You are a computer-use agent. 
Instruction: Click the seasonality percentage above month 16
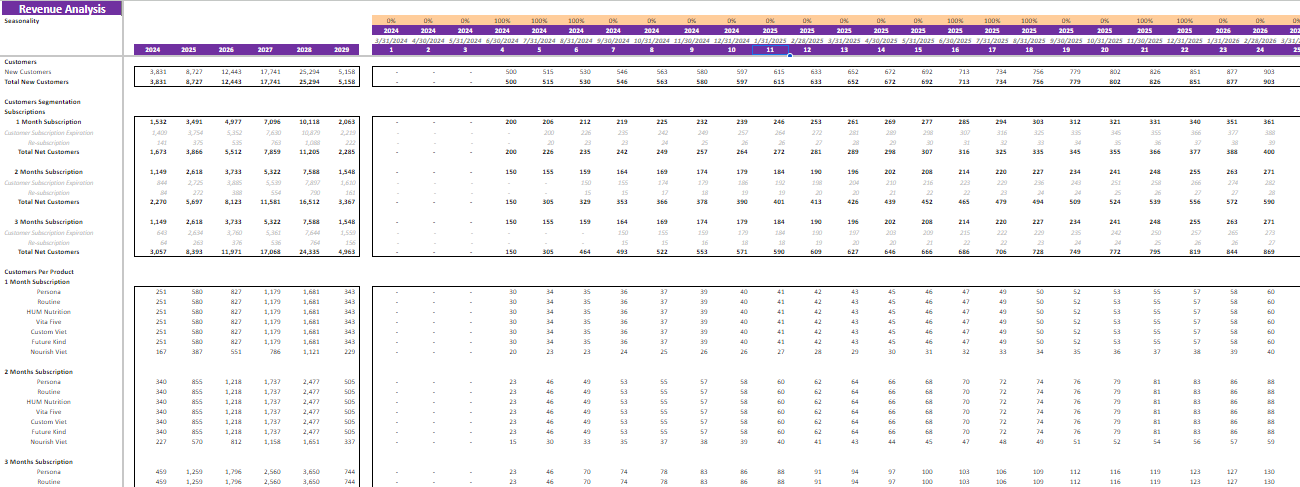tap(955, 20)
